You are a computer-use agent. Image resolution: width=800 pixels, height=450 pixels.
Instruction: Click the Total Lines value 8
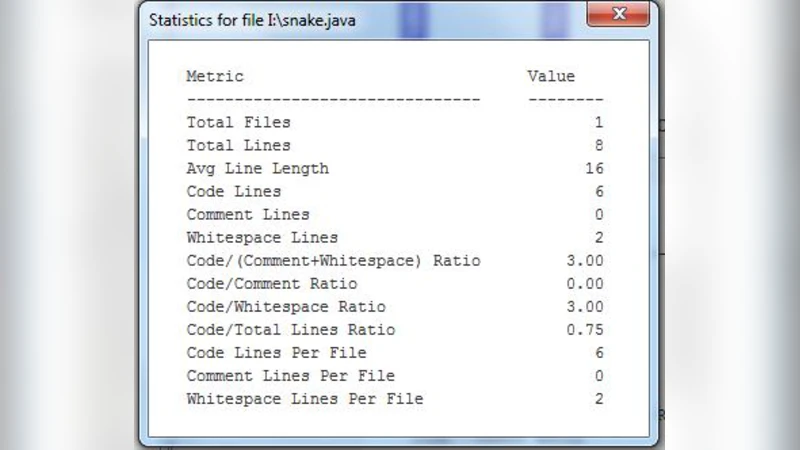coord(599,145)
